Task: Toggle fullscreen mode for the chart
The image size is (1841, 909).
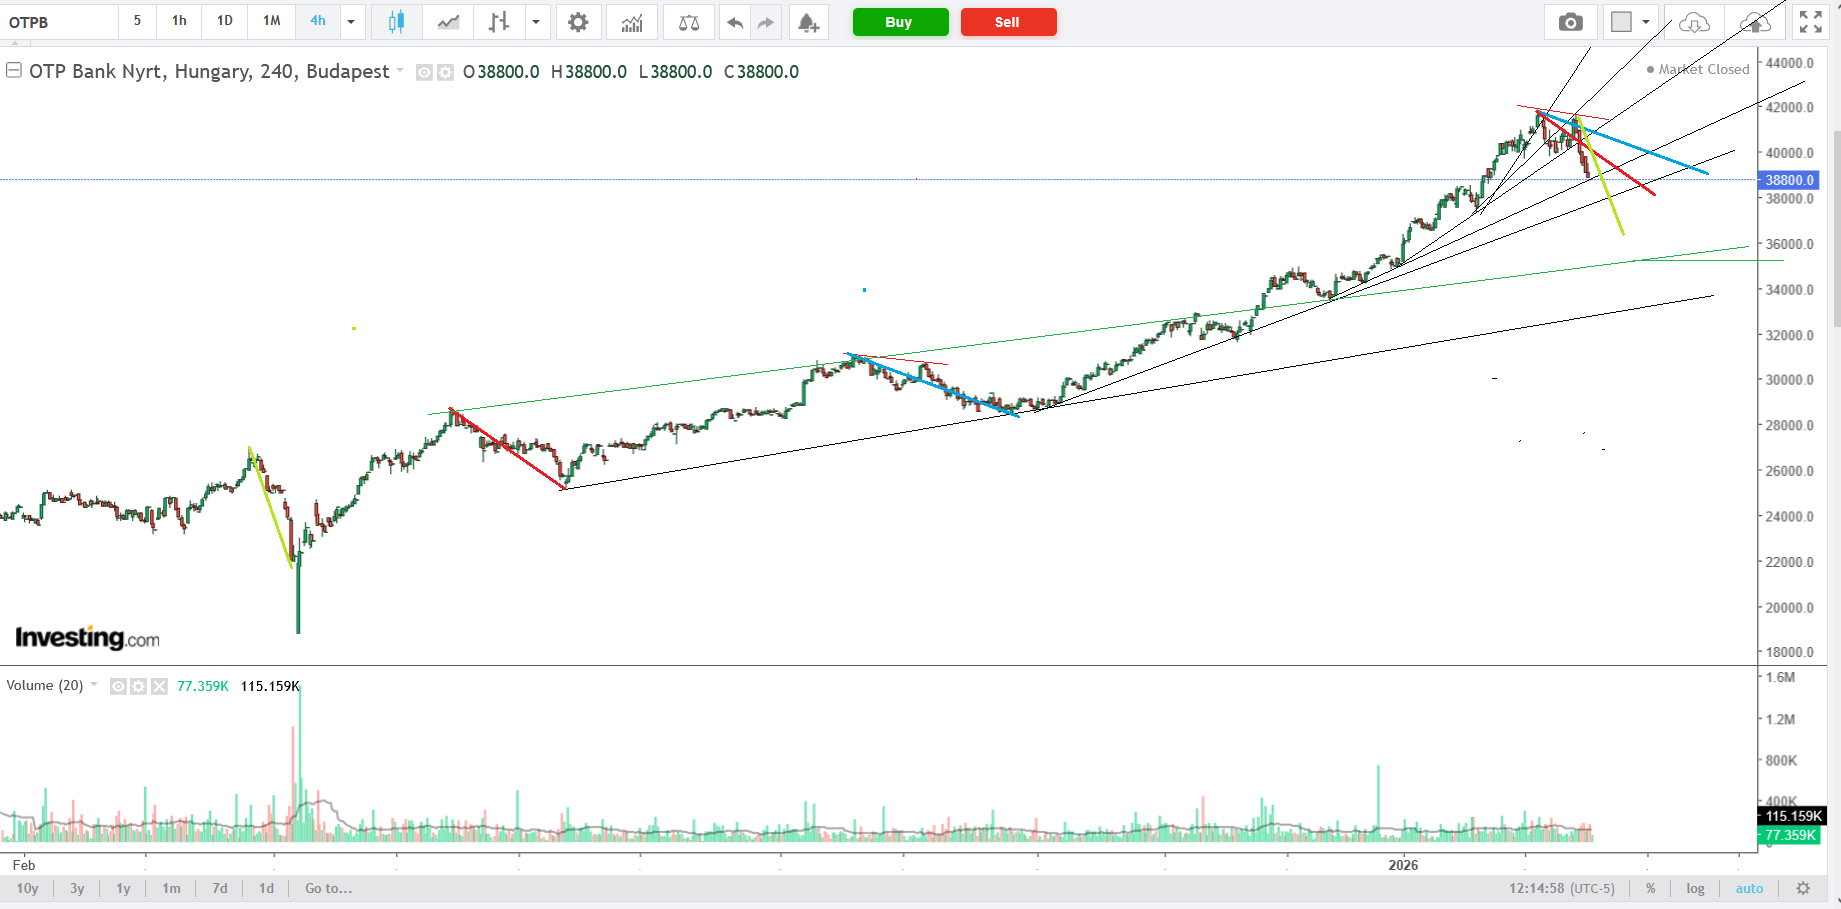Action: (x=1810, y=22)
